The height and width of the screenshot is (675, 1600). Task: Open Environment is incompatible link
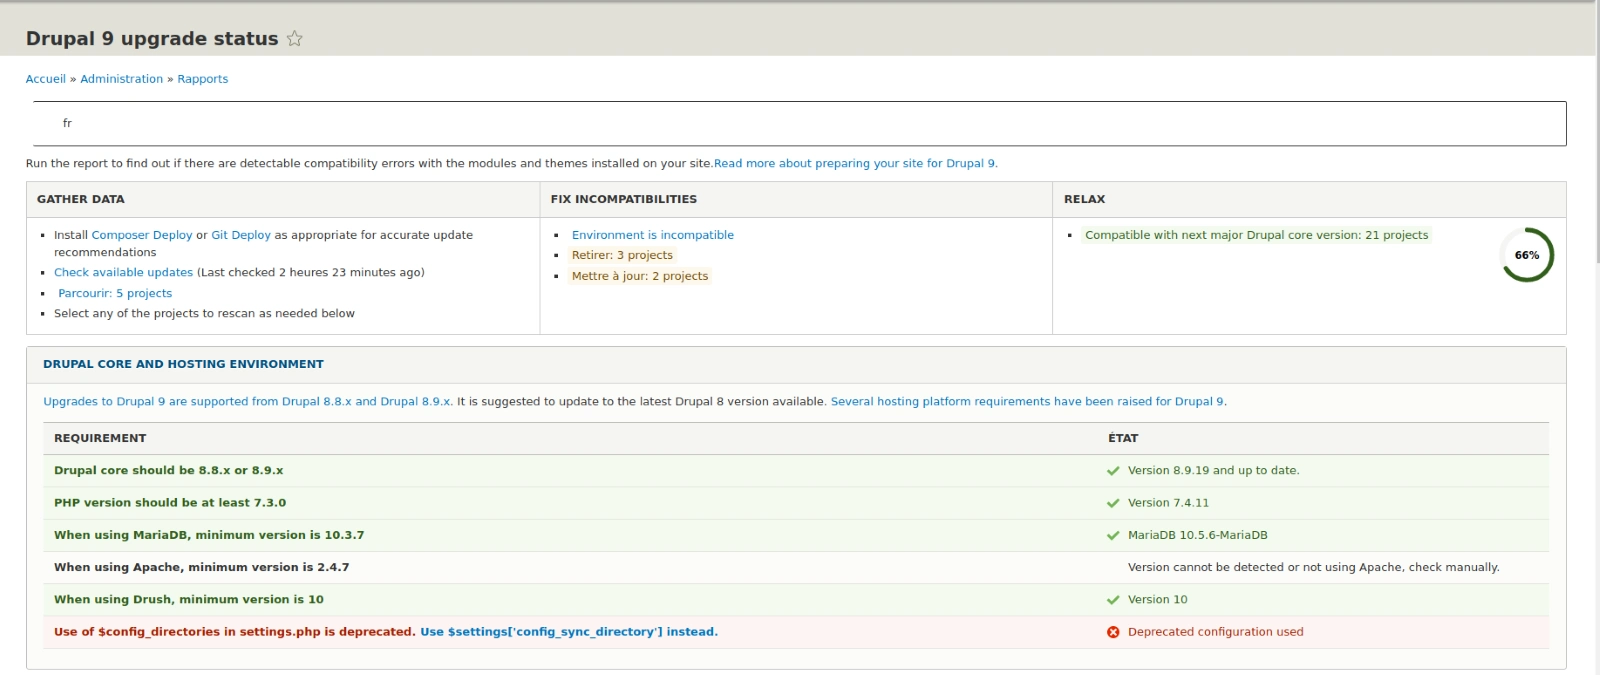point(653,235)
